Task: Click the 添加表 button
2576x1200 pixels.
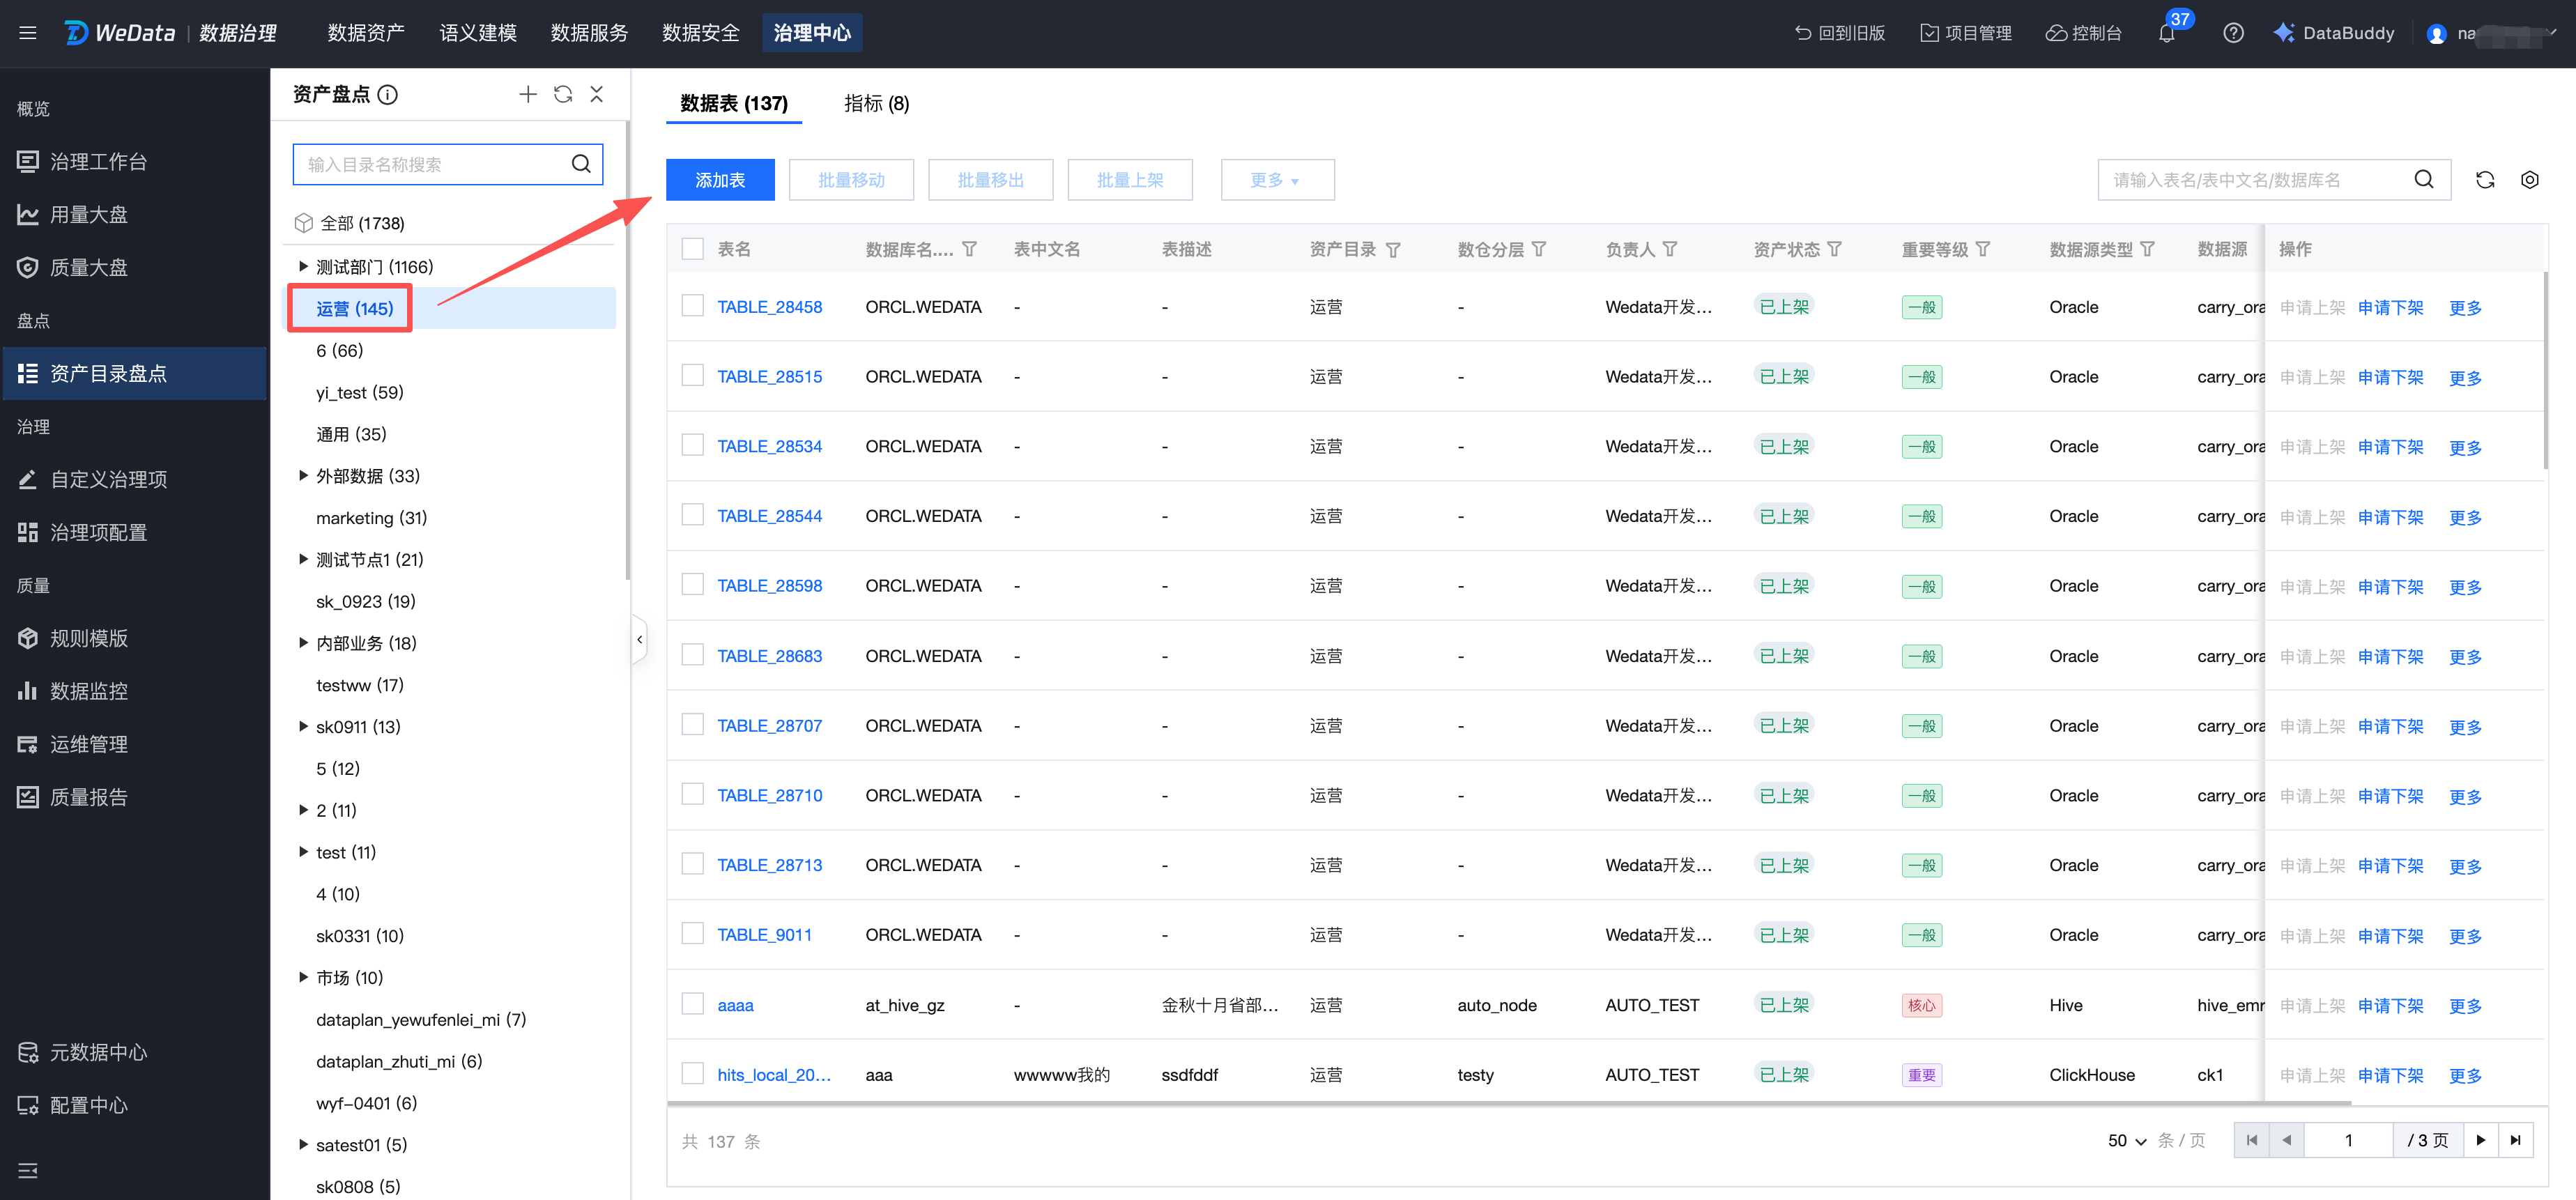Action: point(720,180)
